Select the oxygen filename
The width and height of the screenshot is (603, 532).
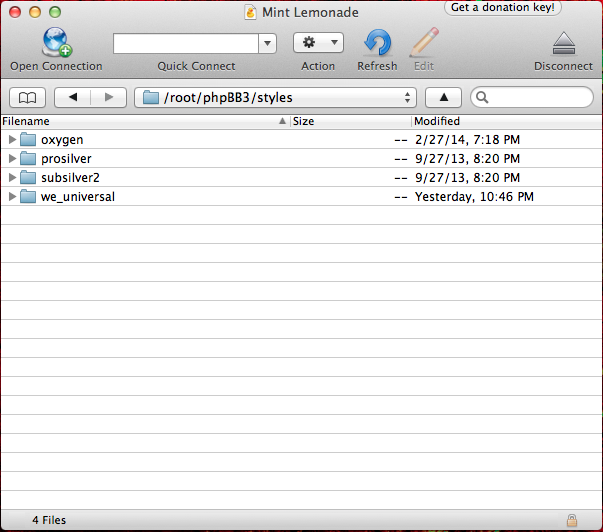coord(62,140)
